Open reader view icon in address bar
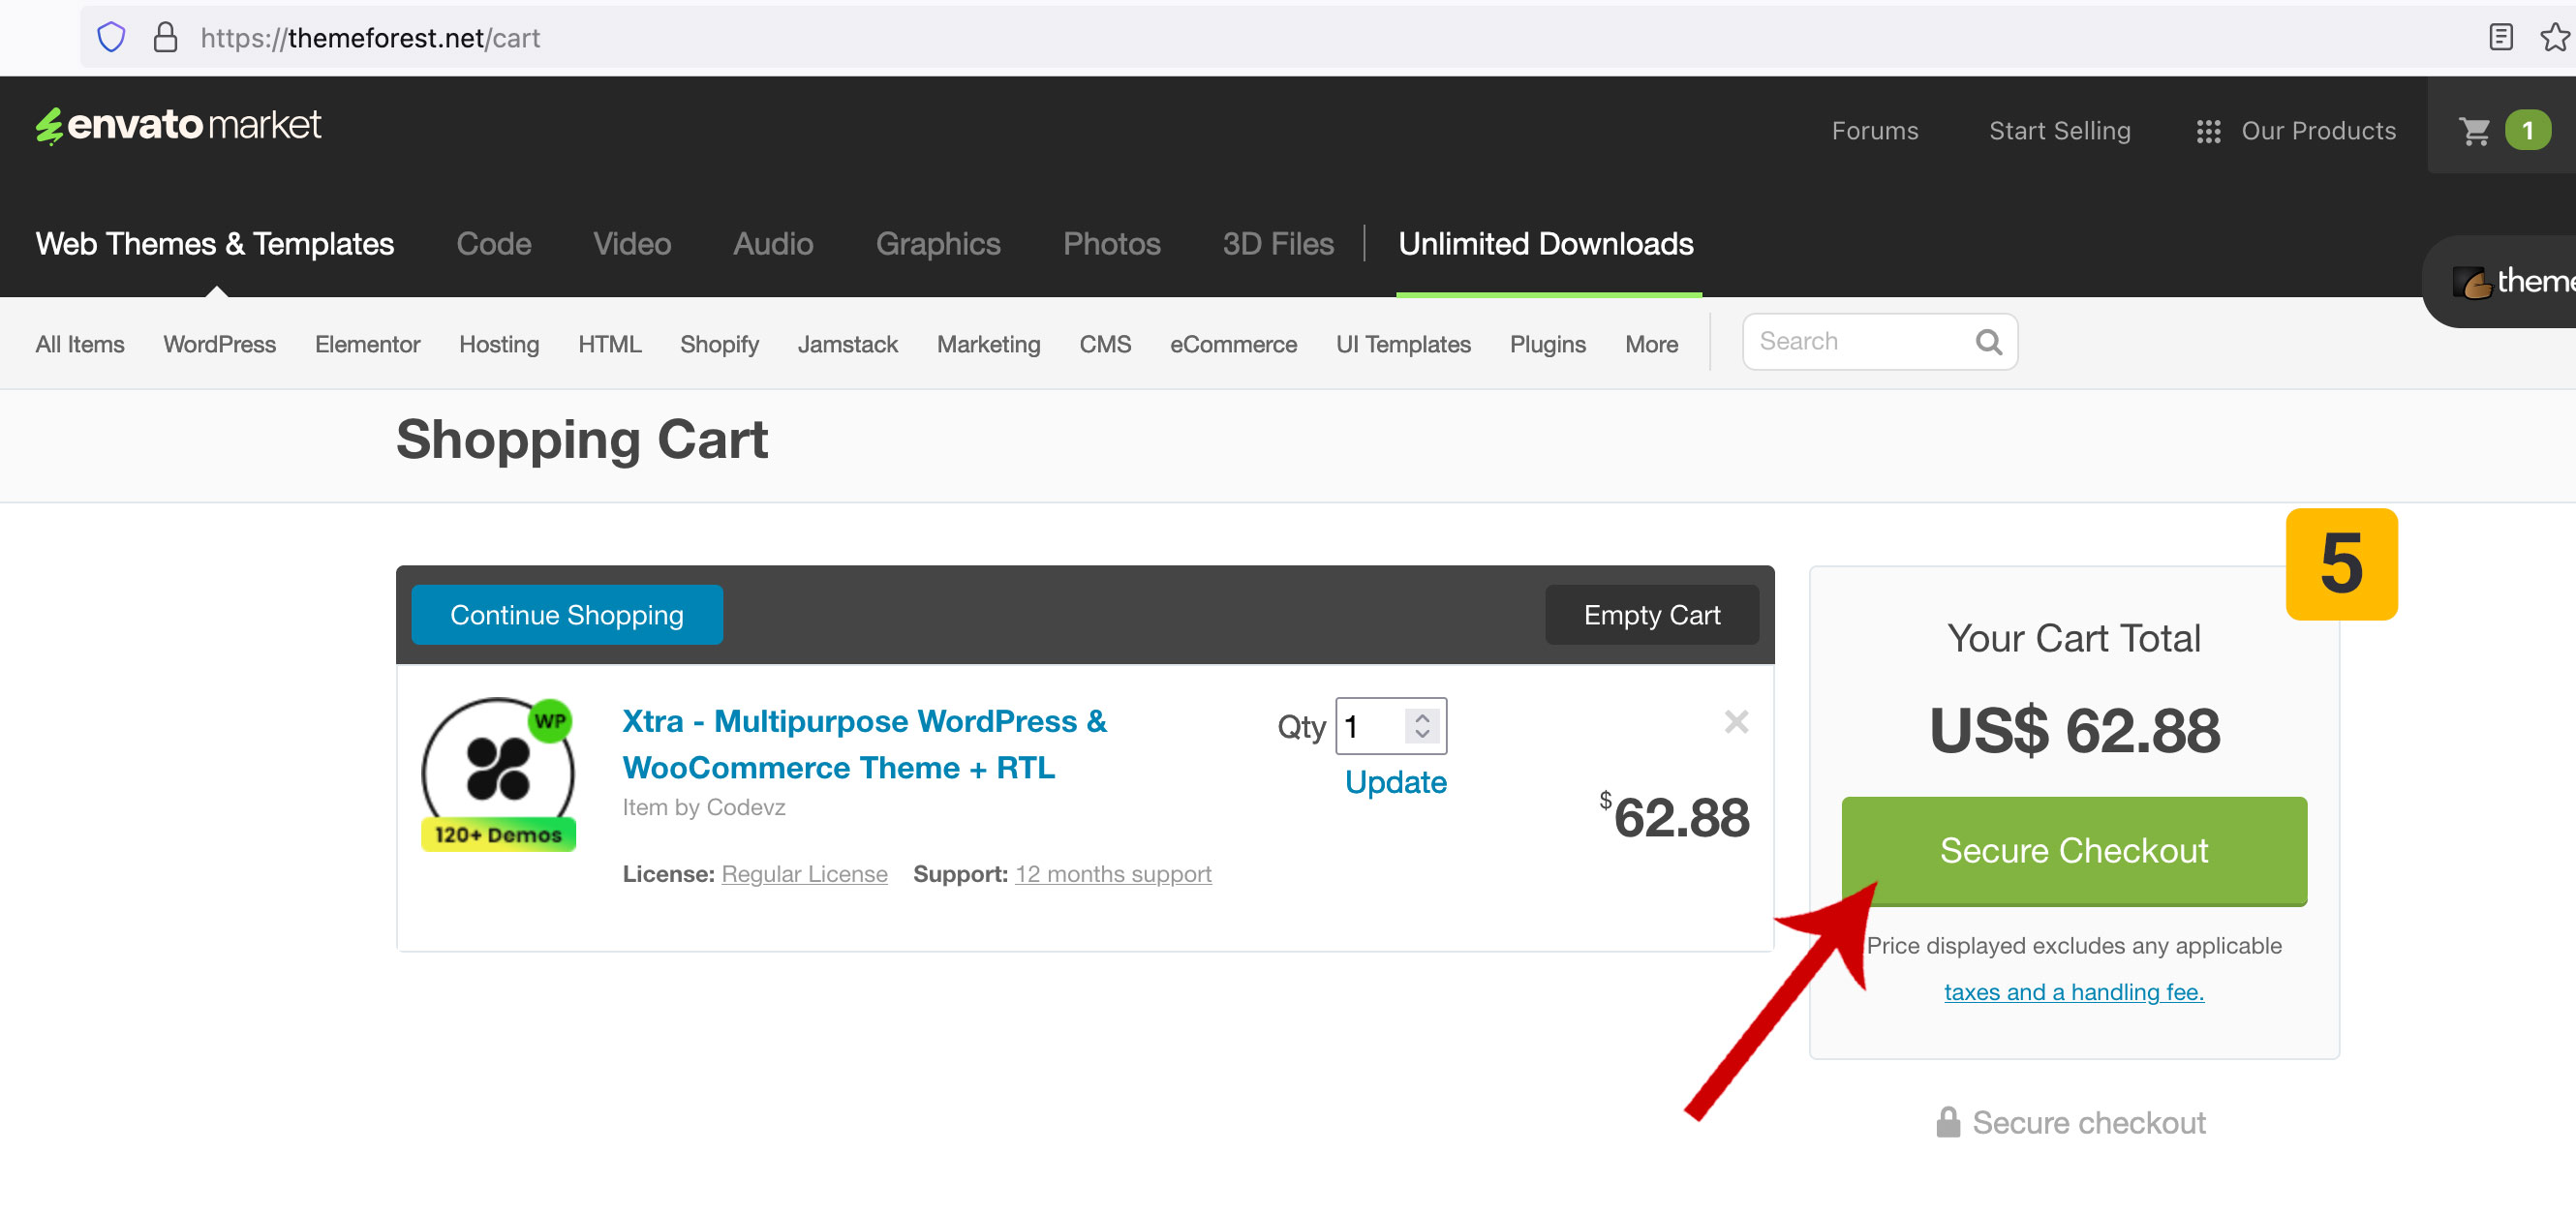This screenshot has width=2576, height=1214. (2500, 38)
